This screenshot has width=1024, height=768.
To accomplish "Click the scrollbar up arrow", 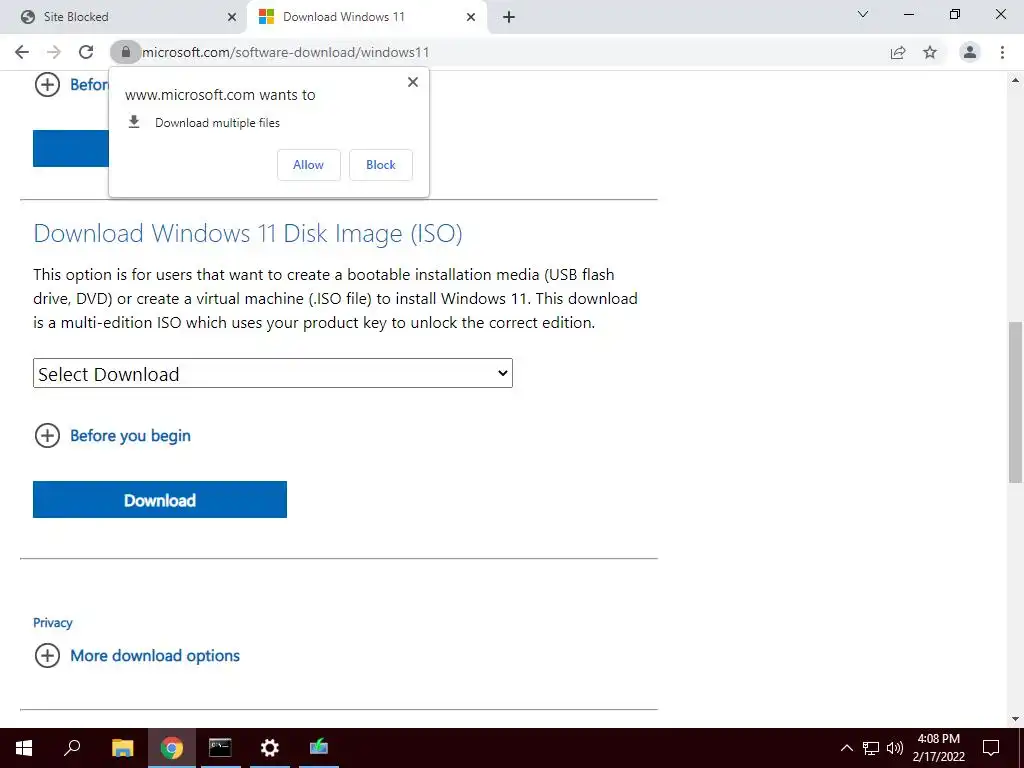I will pyautogui.click(x=1015, y=80).
